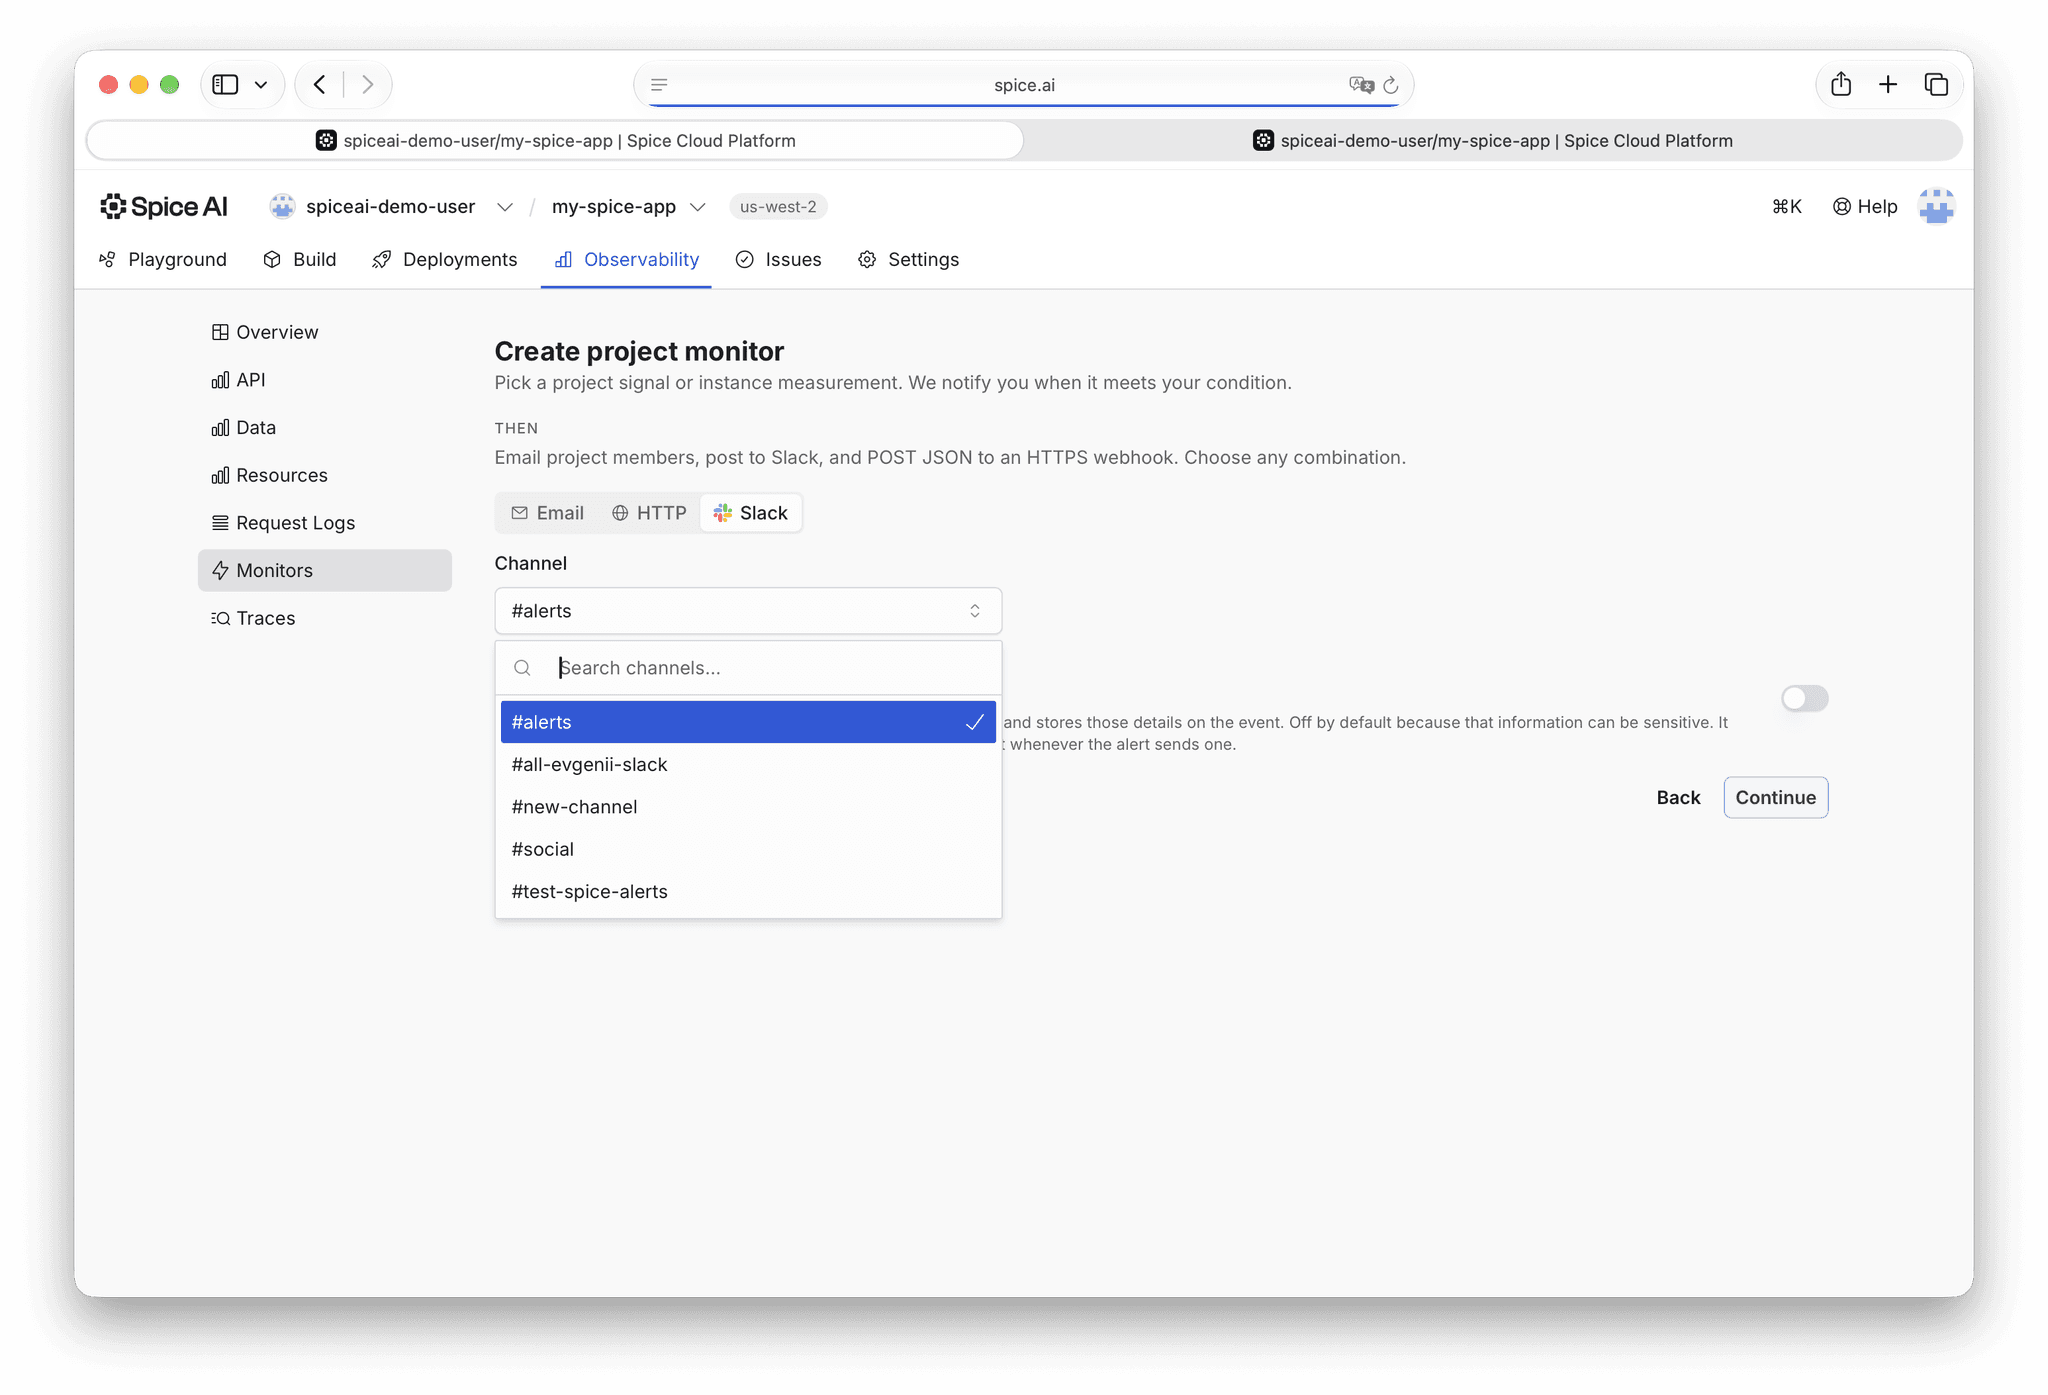The width and height of the screenshot is (2048, 1395).
Task: Add a new tab with plus icon
Action: click(1888, 84)
